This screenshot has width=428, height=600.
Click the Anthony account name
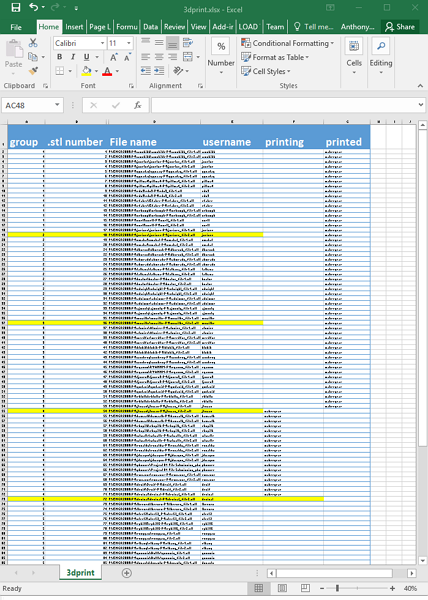tap(358, 27)
